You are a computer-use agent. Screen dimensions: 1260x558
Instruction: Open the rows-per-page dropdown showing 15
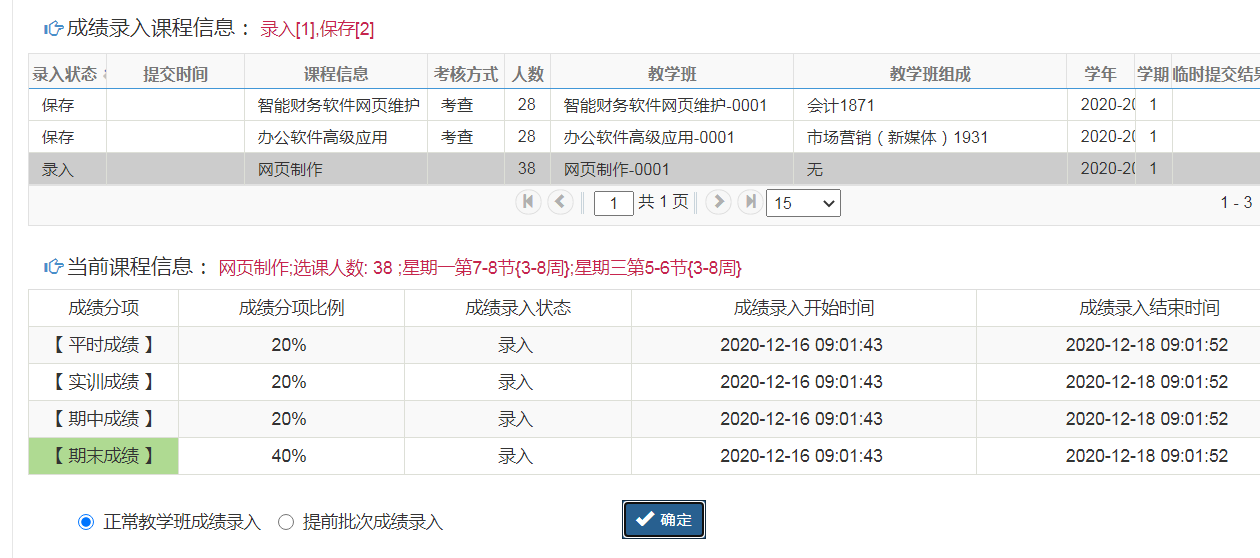(x=803, y=203)
